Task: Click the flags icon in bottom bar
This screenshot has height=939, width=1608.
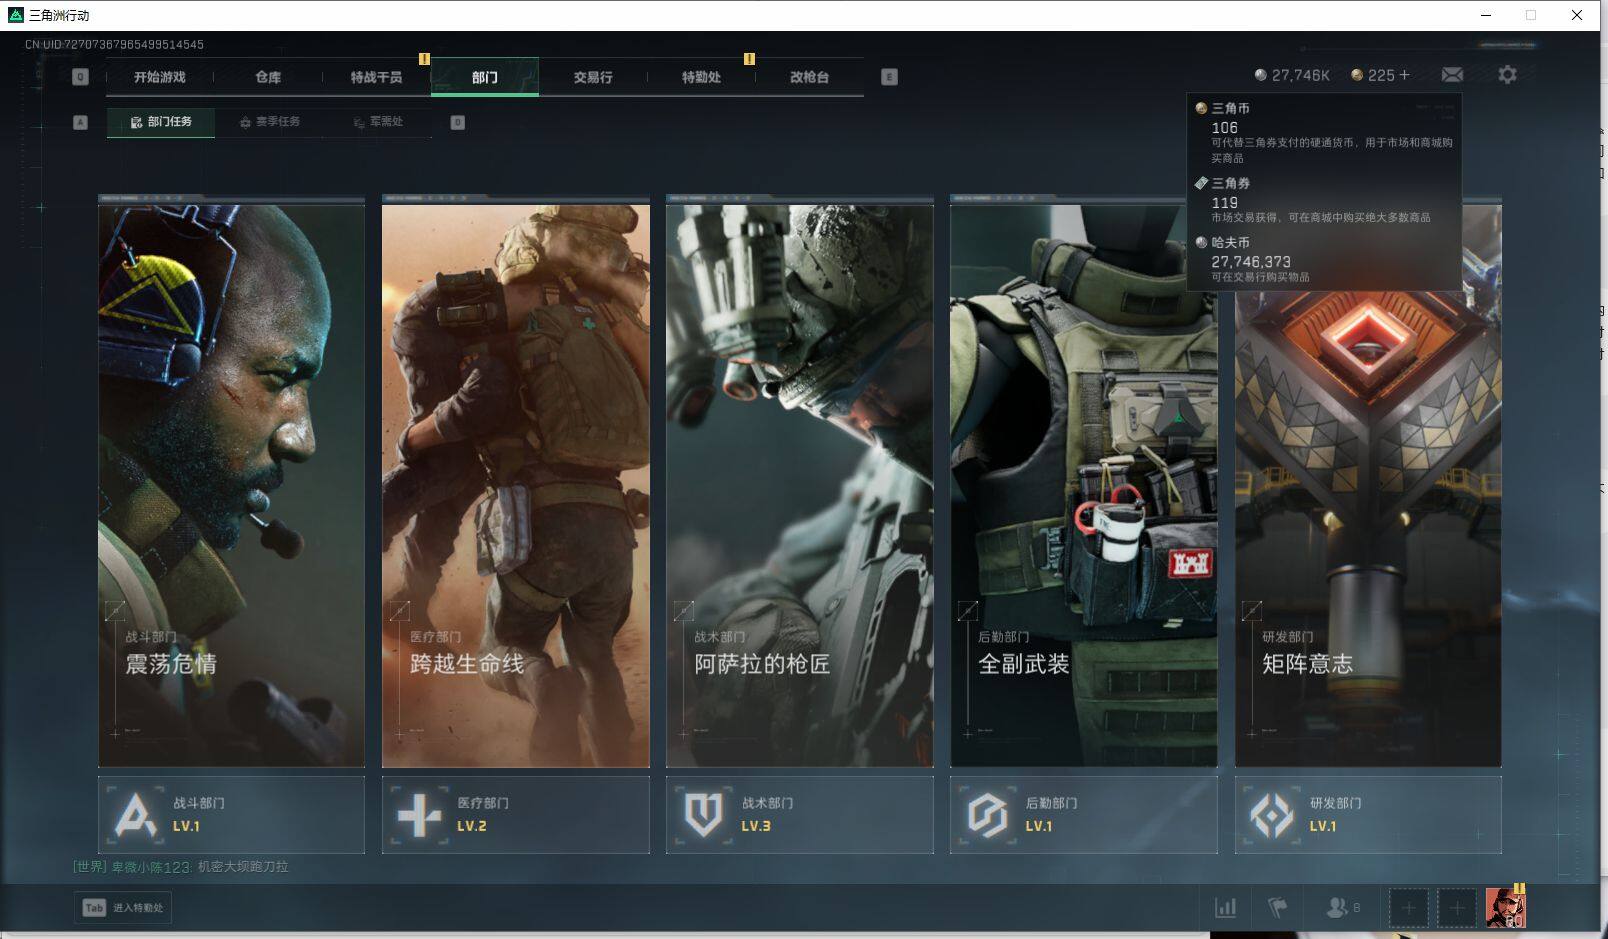Action: [1277, 907]
